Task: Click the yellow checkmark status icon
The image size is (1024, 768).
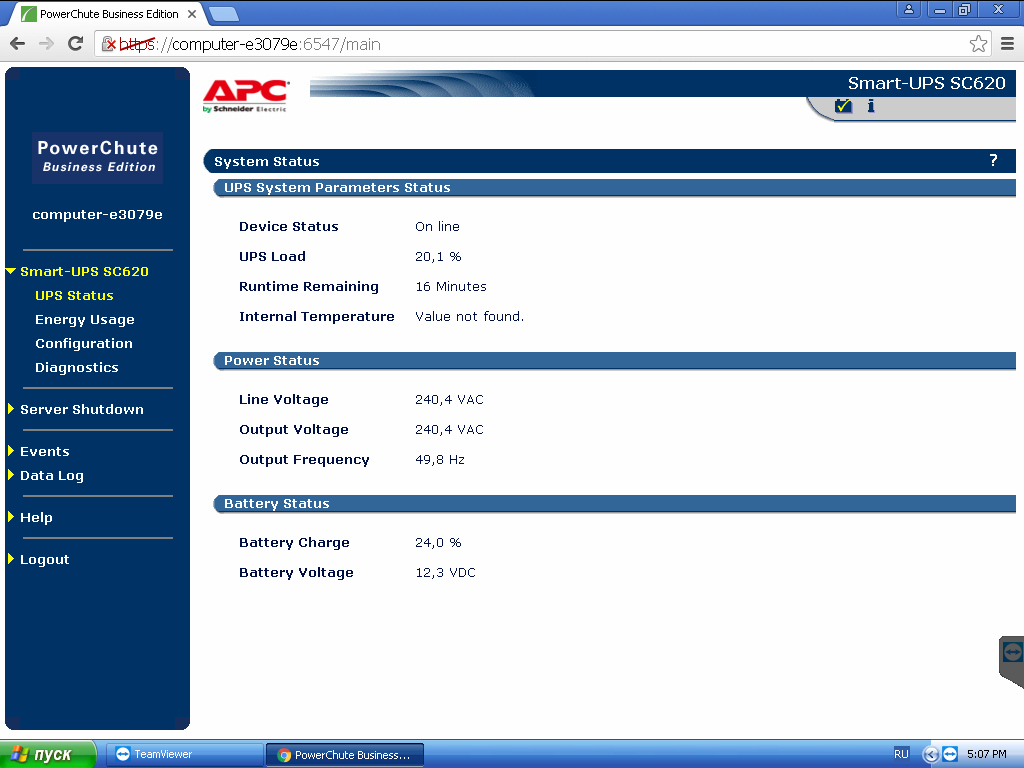Action: tap(843, 106)
